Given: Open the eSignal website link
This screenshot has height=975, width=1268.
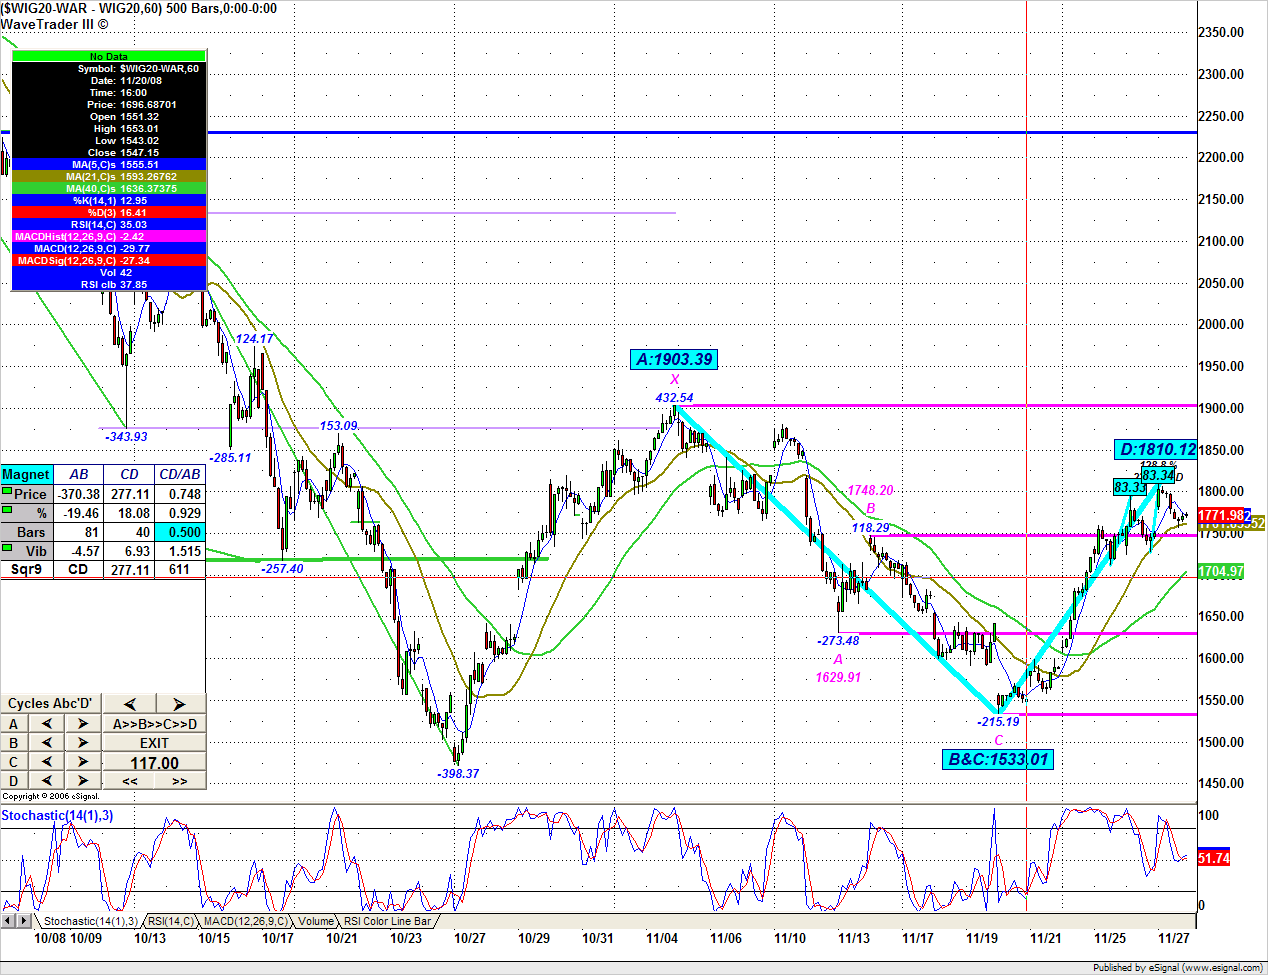Looking at the screenshot, I should [x=1222, y=968].
